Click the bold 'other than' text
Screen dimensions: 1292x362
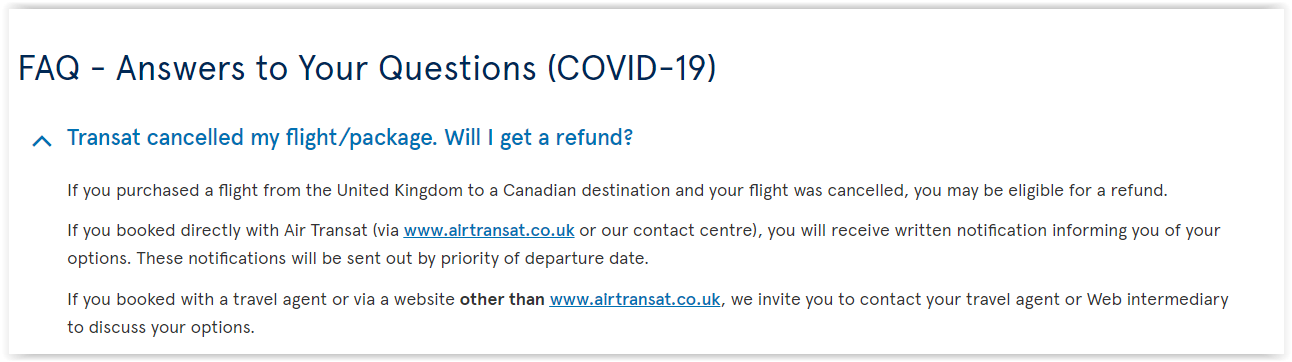(502, 299)
